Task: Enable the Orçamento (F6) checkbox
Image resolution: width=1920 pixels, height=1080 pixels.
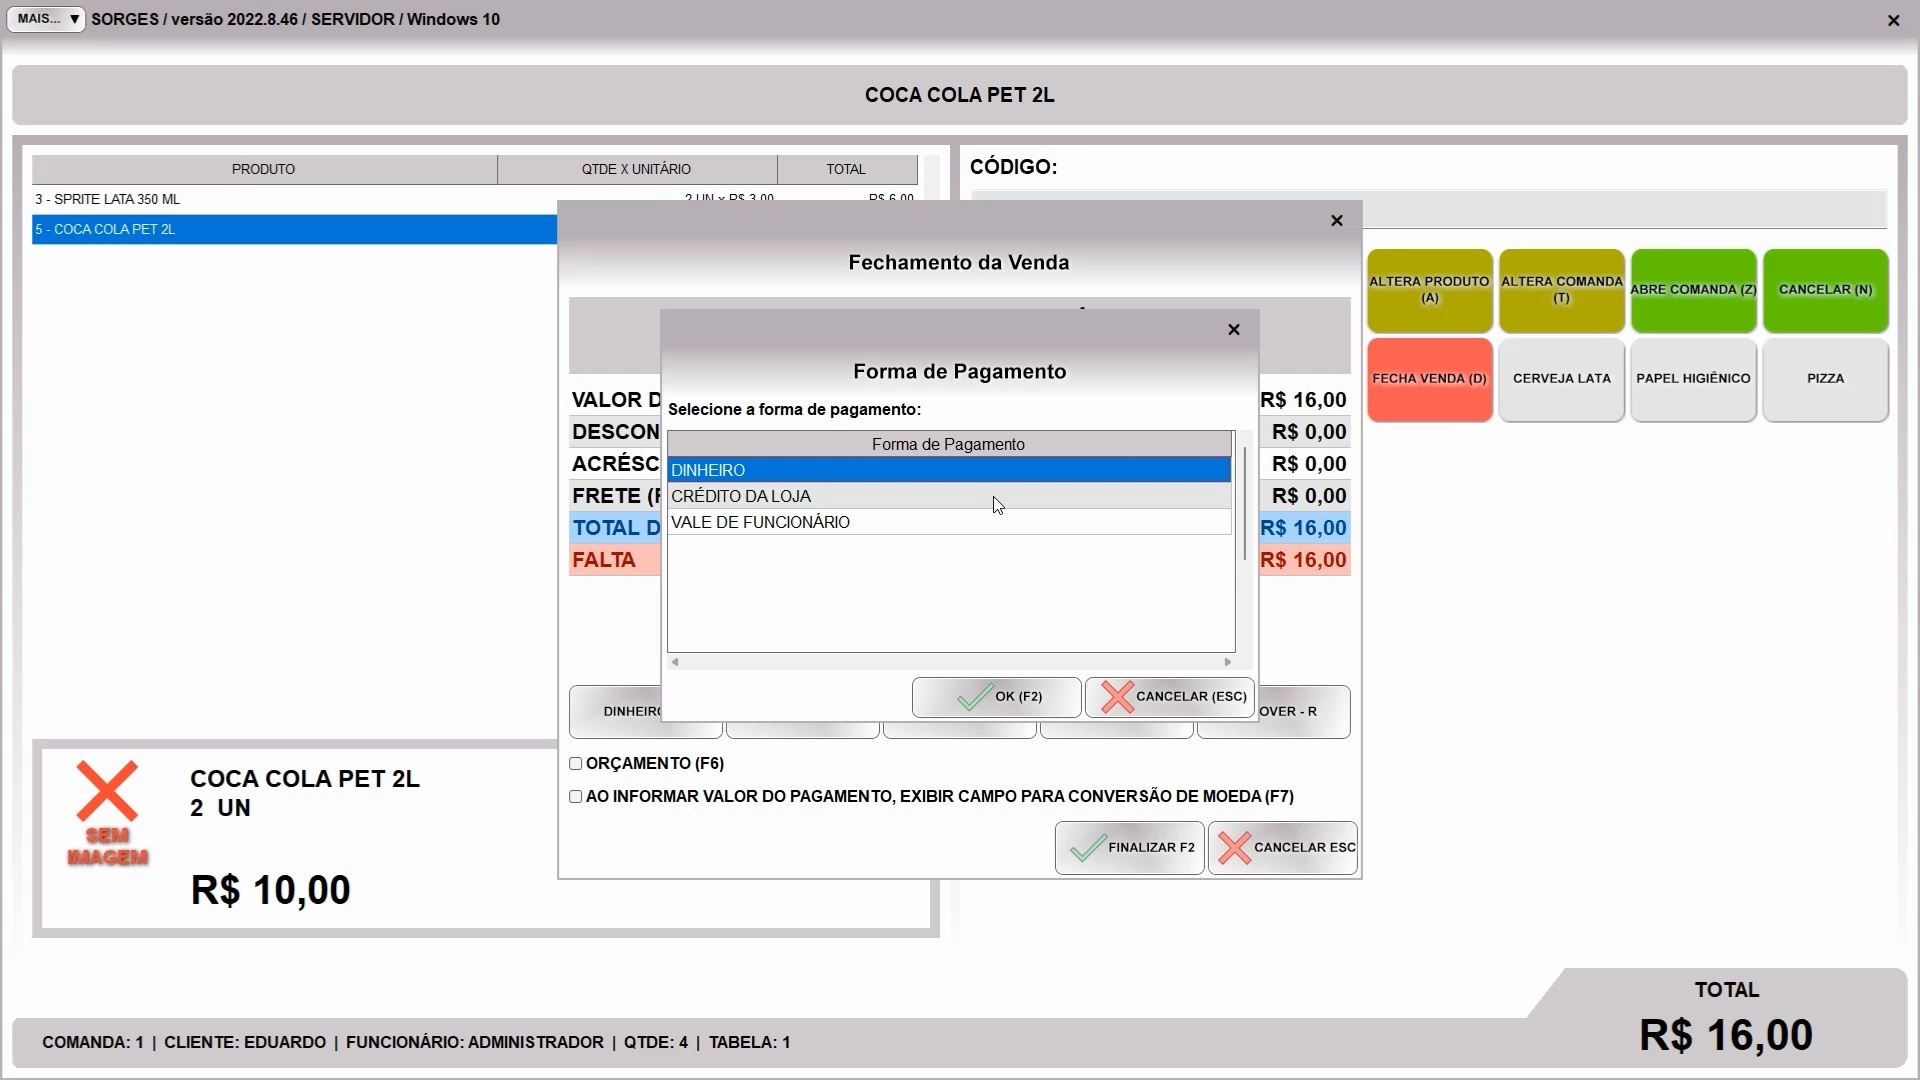Action: [576, 764]
